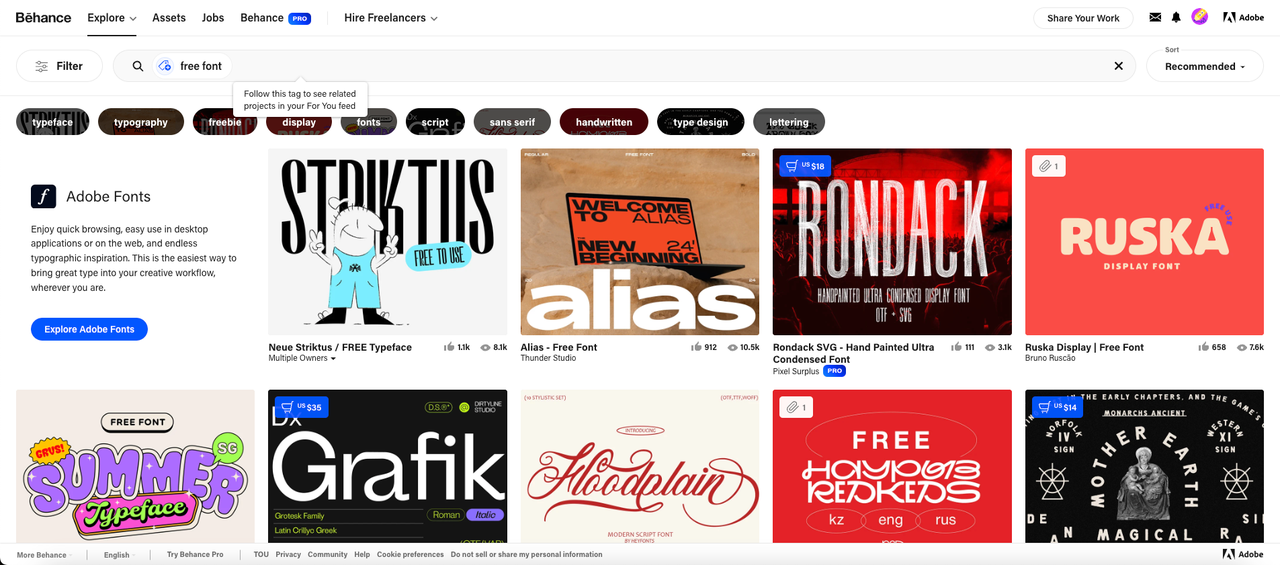
Task: Open Ruska Display | Free Font title
Action: (1084, 347)
